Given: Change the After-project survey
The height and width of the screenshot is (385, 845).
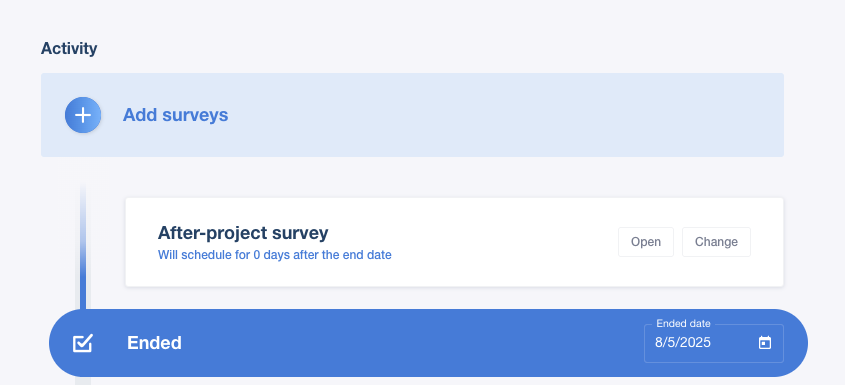Looking at the screenshot, I should 716,242.
